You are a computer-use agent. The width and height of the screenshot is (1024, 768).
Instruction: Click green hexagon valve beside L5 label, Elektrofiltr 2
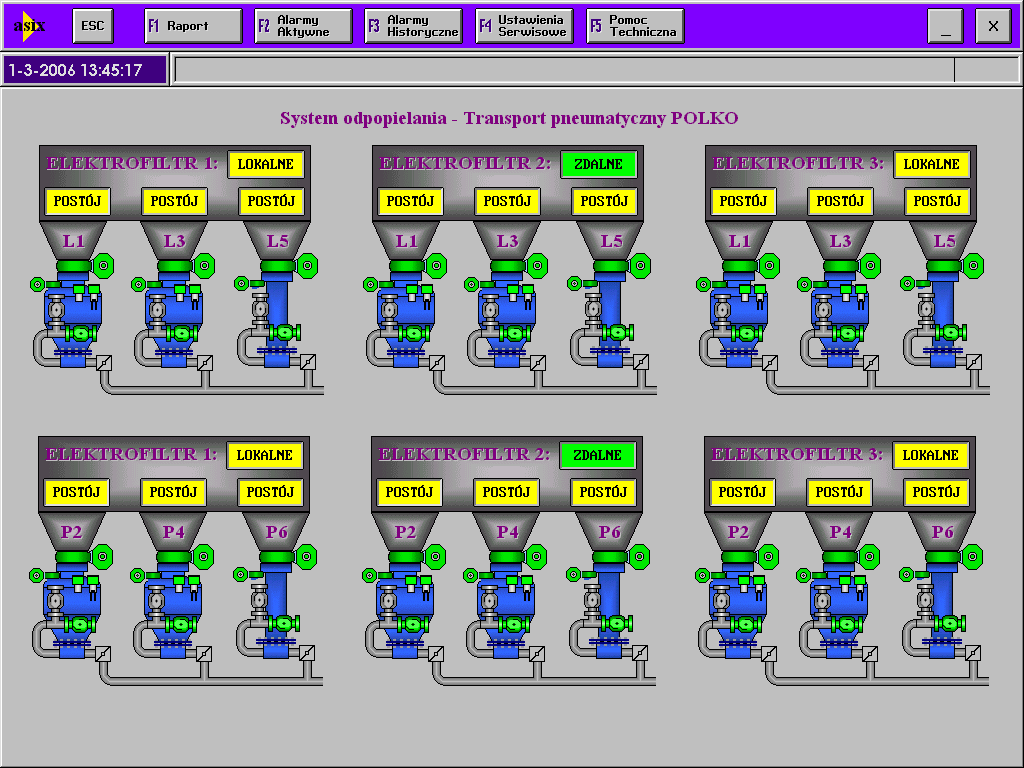(640, 266)
